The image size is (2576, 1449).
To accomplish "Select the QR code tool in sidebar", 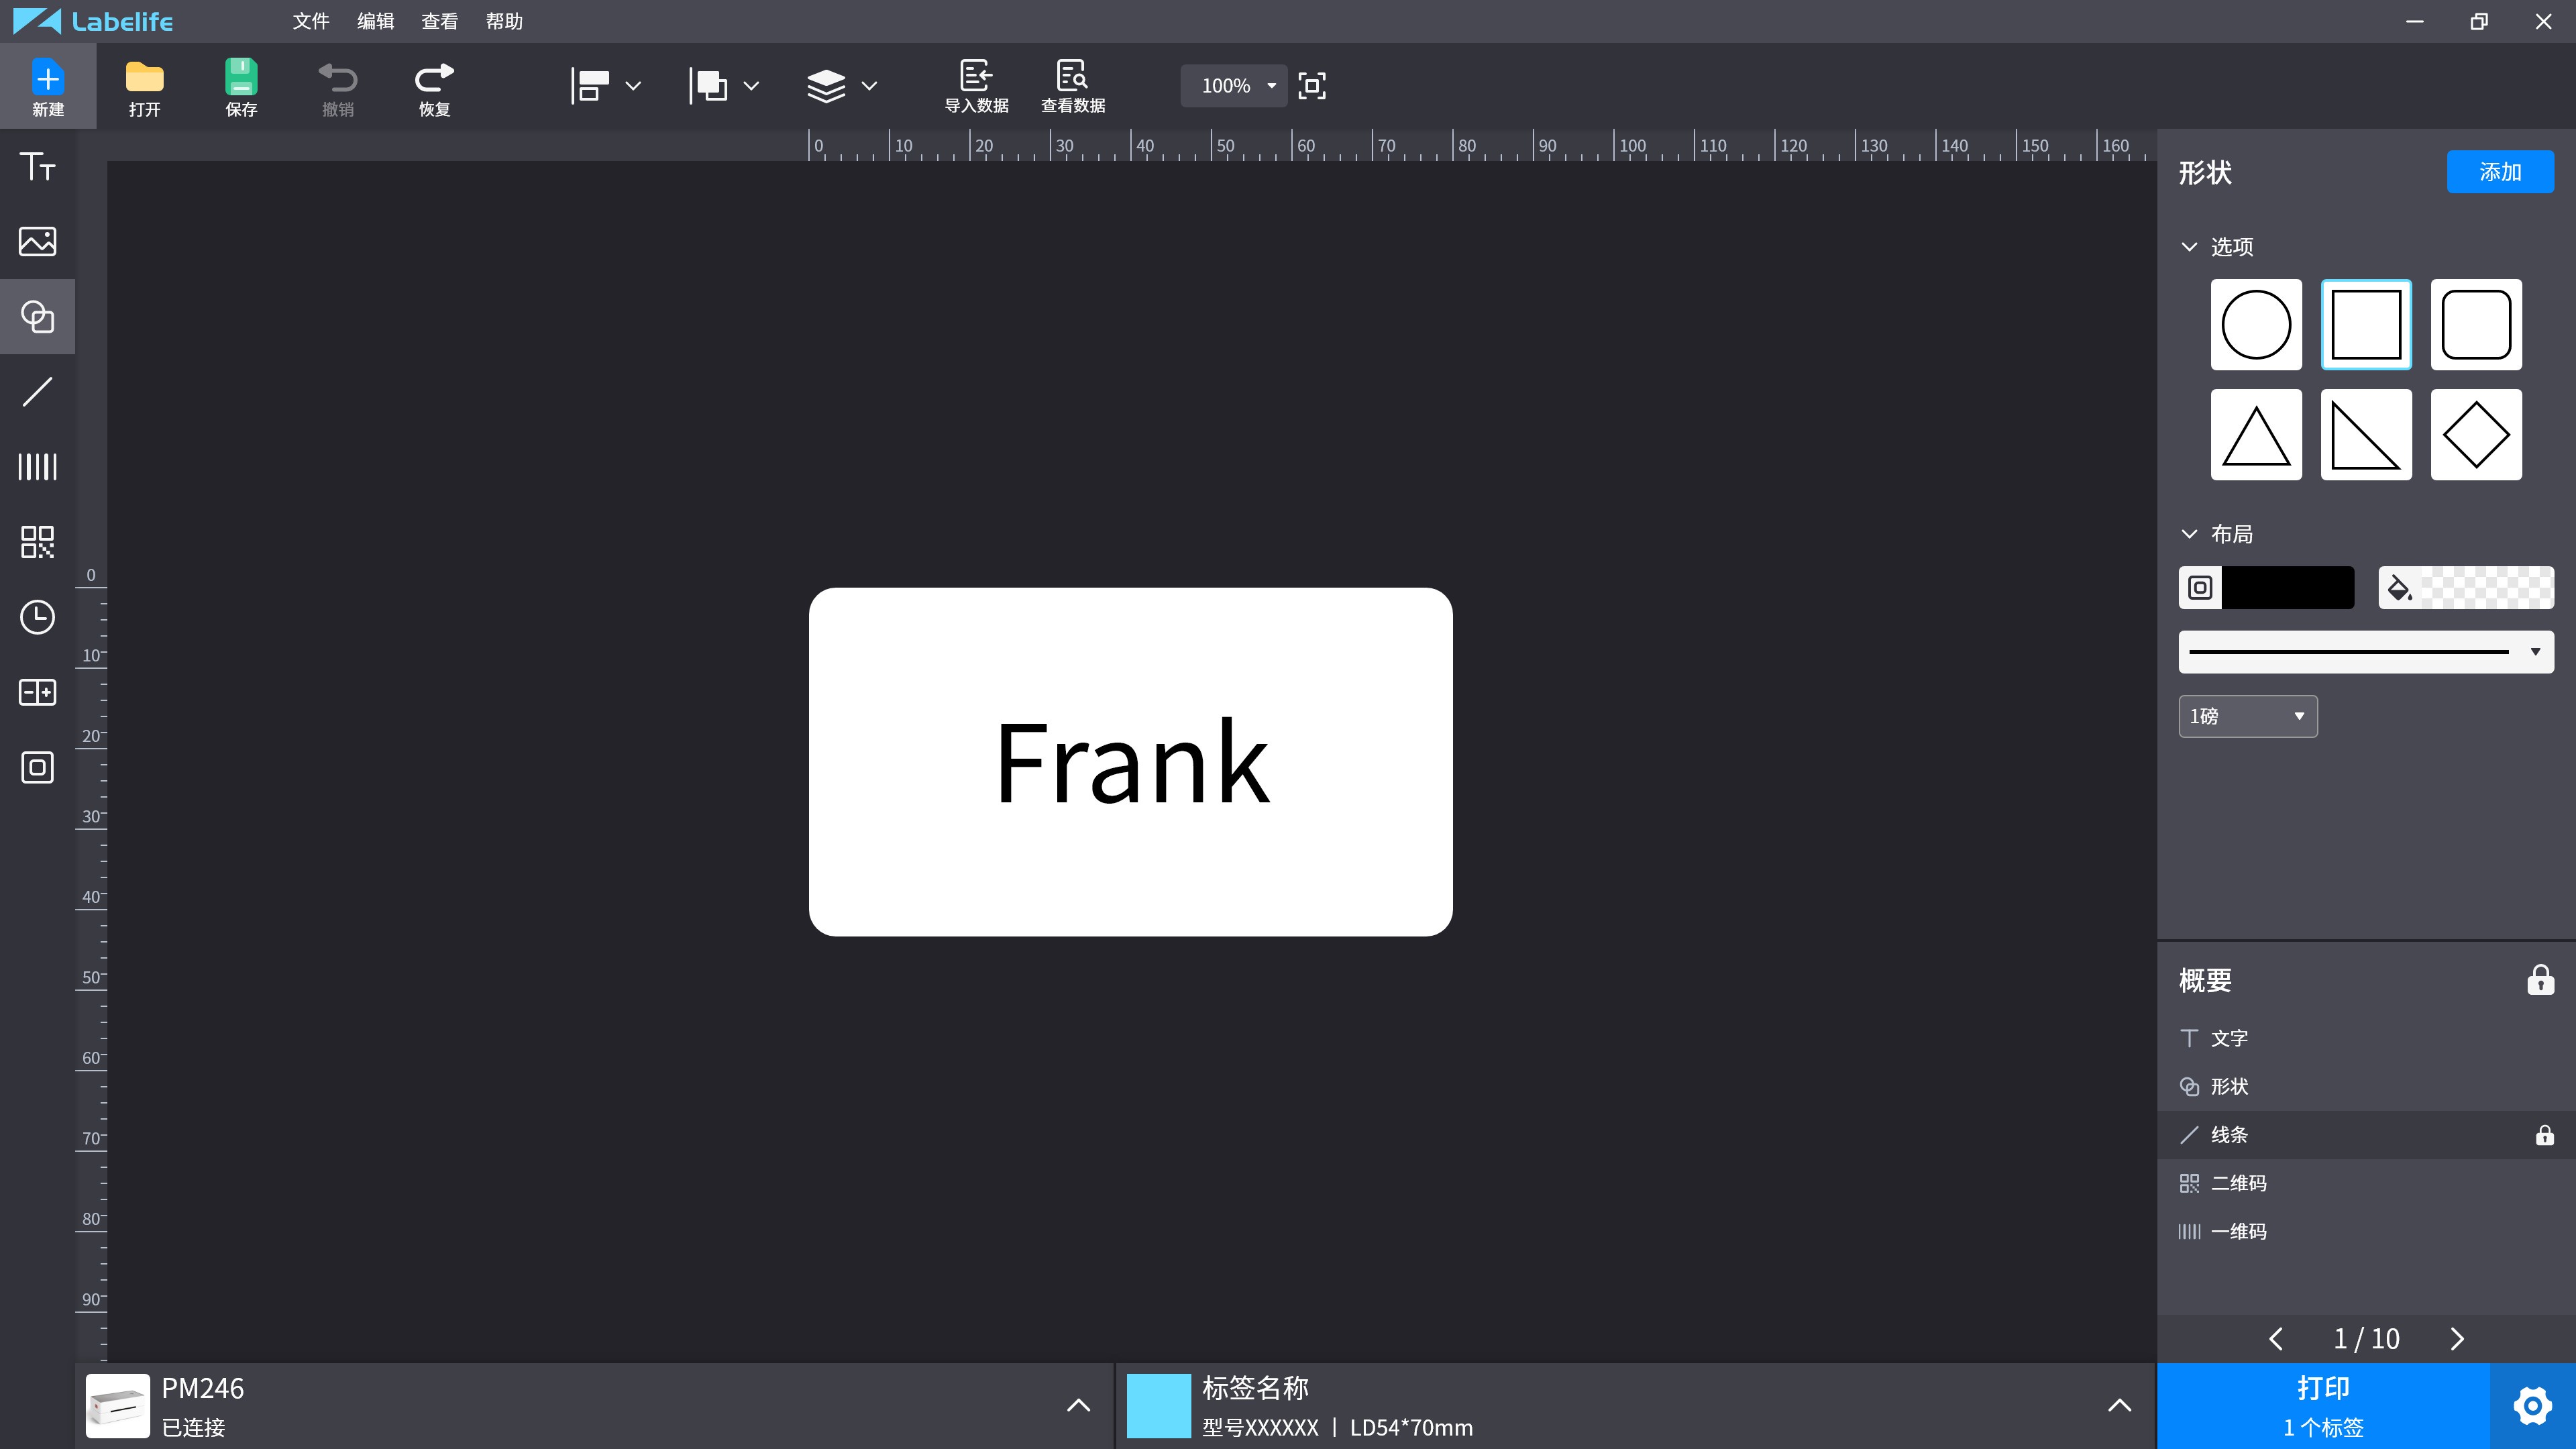I will click(x=37, y=542).
